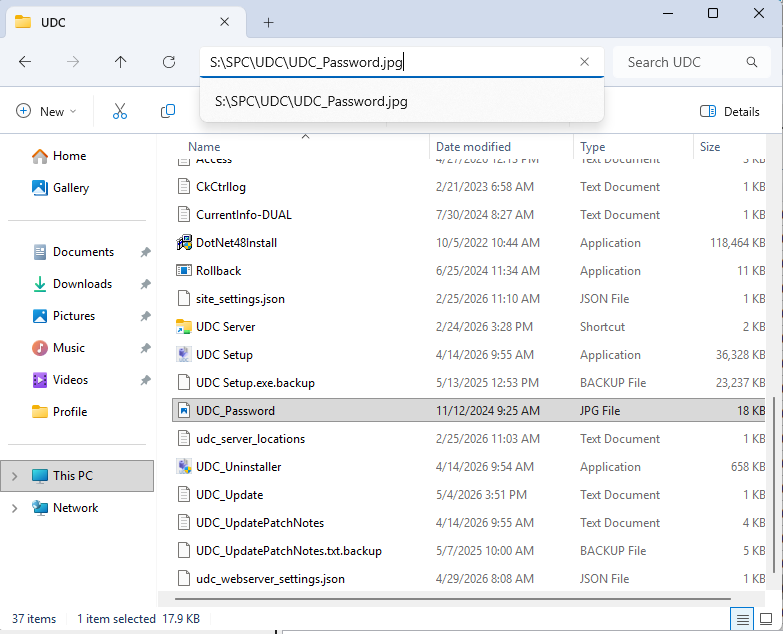Open the Downloads quick access folder
The width and height of the screenshot is (783, 634).
coord(73,284)
